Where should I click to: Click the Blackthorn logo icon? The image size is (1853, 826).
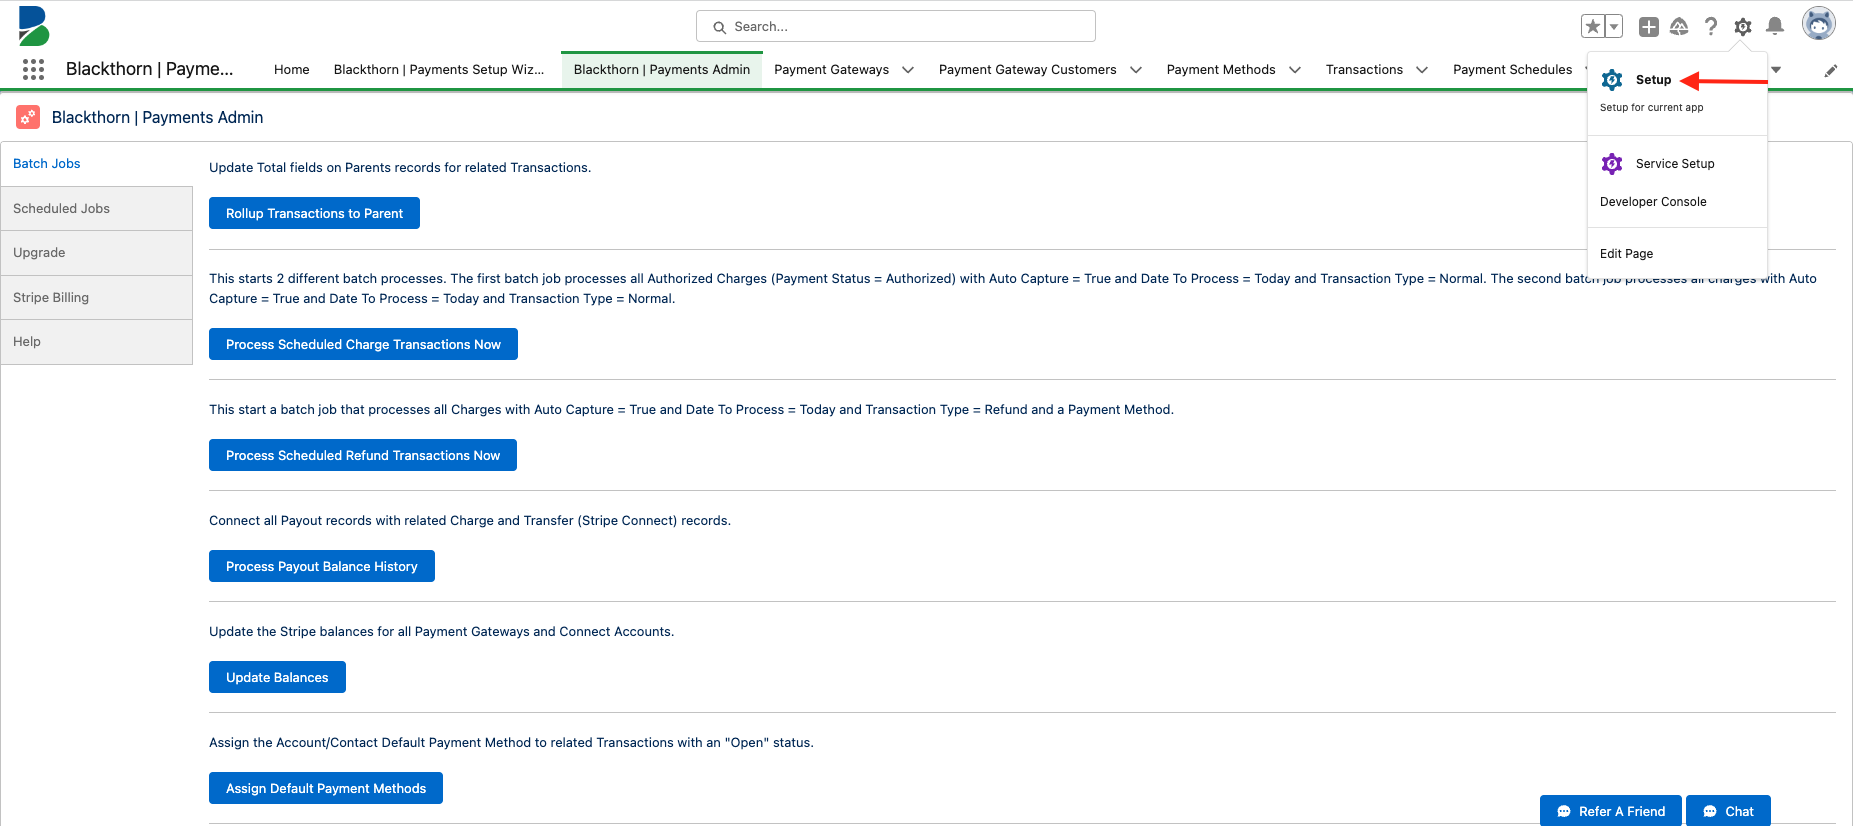[33, 26]
